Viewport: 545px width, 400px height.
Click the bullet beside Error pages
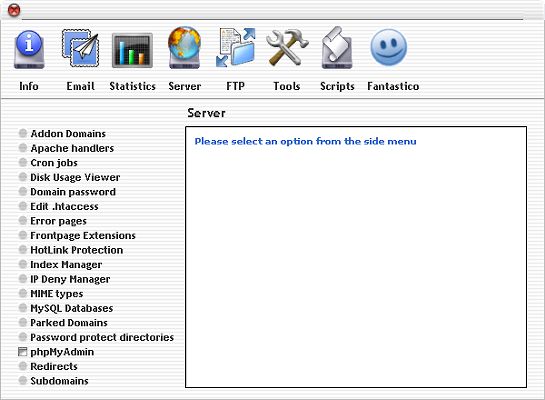[23, 221]
